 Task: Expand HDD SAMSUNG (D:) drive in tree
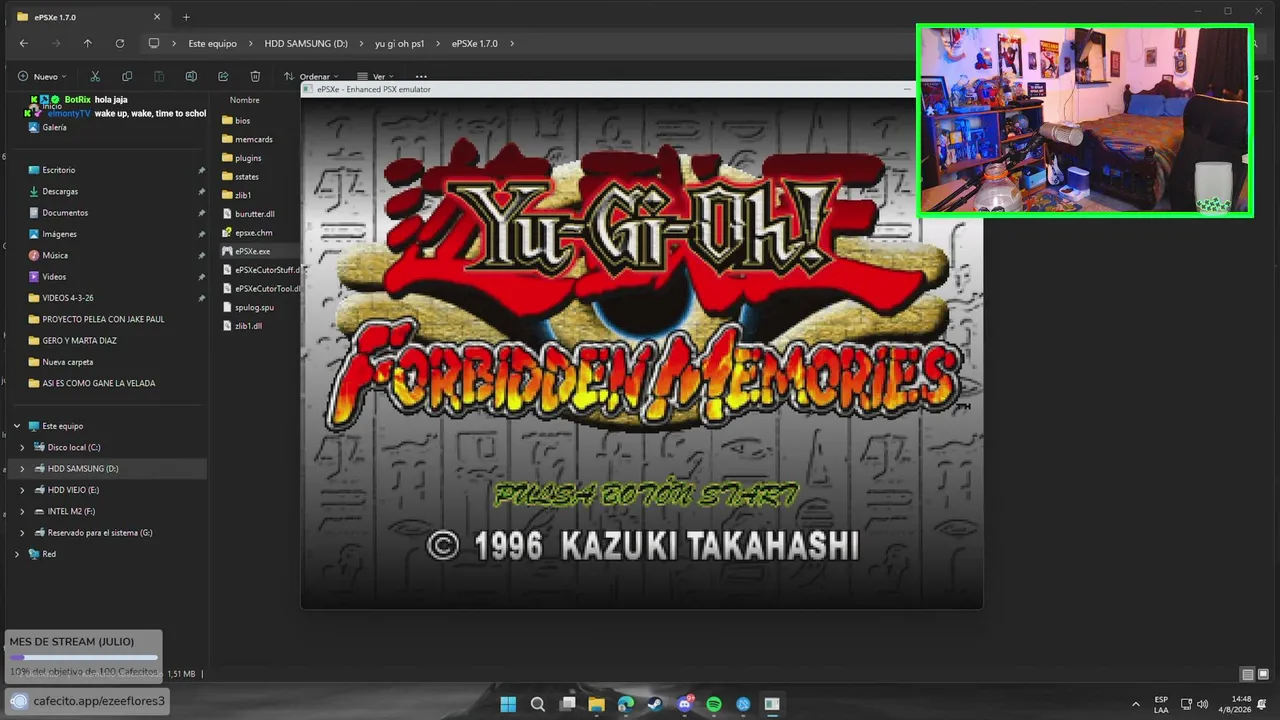pos(22,468)
